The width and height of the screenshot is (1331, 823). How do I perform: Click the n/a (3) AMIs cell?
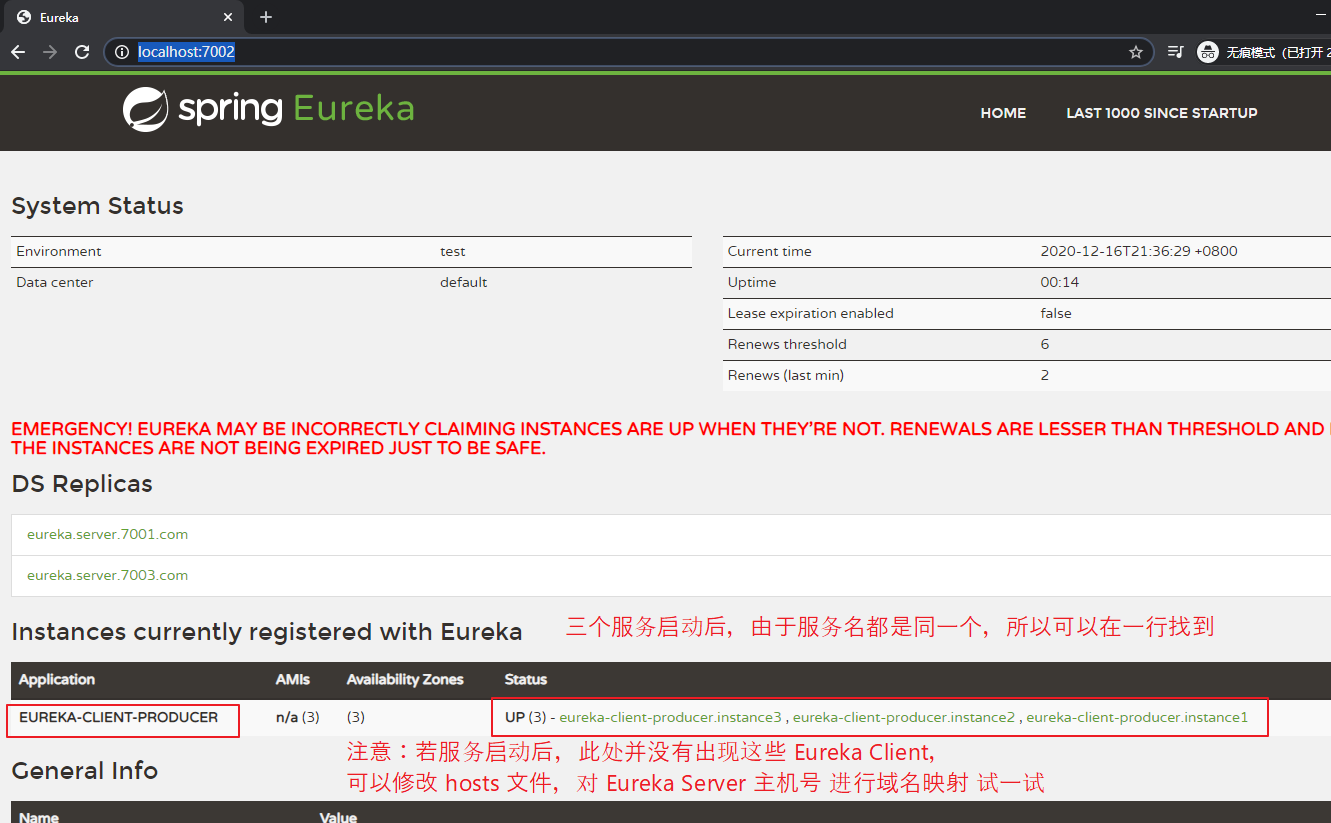tap(298, 717)
